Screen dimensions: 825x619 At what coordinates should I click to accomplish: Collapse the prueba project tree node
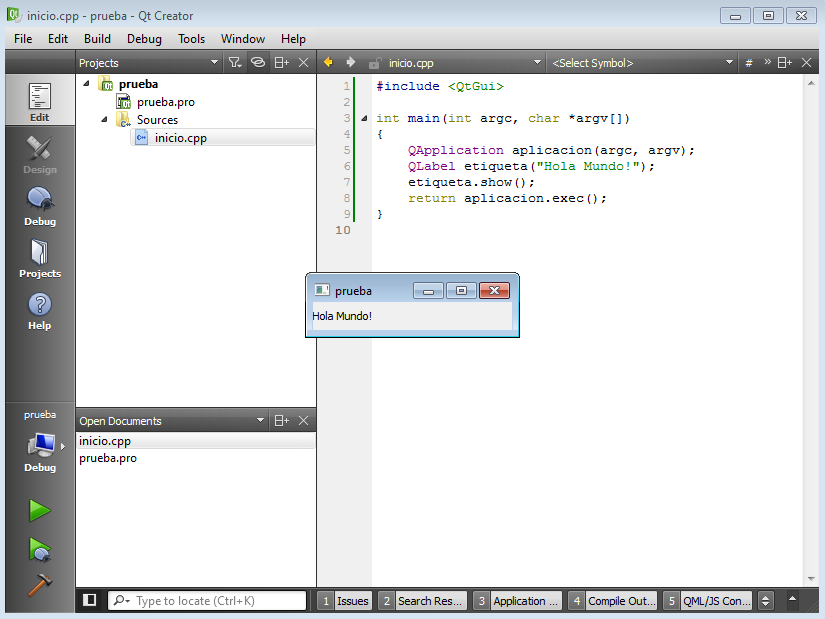point(86,84)
